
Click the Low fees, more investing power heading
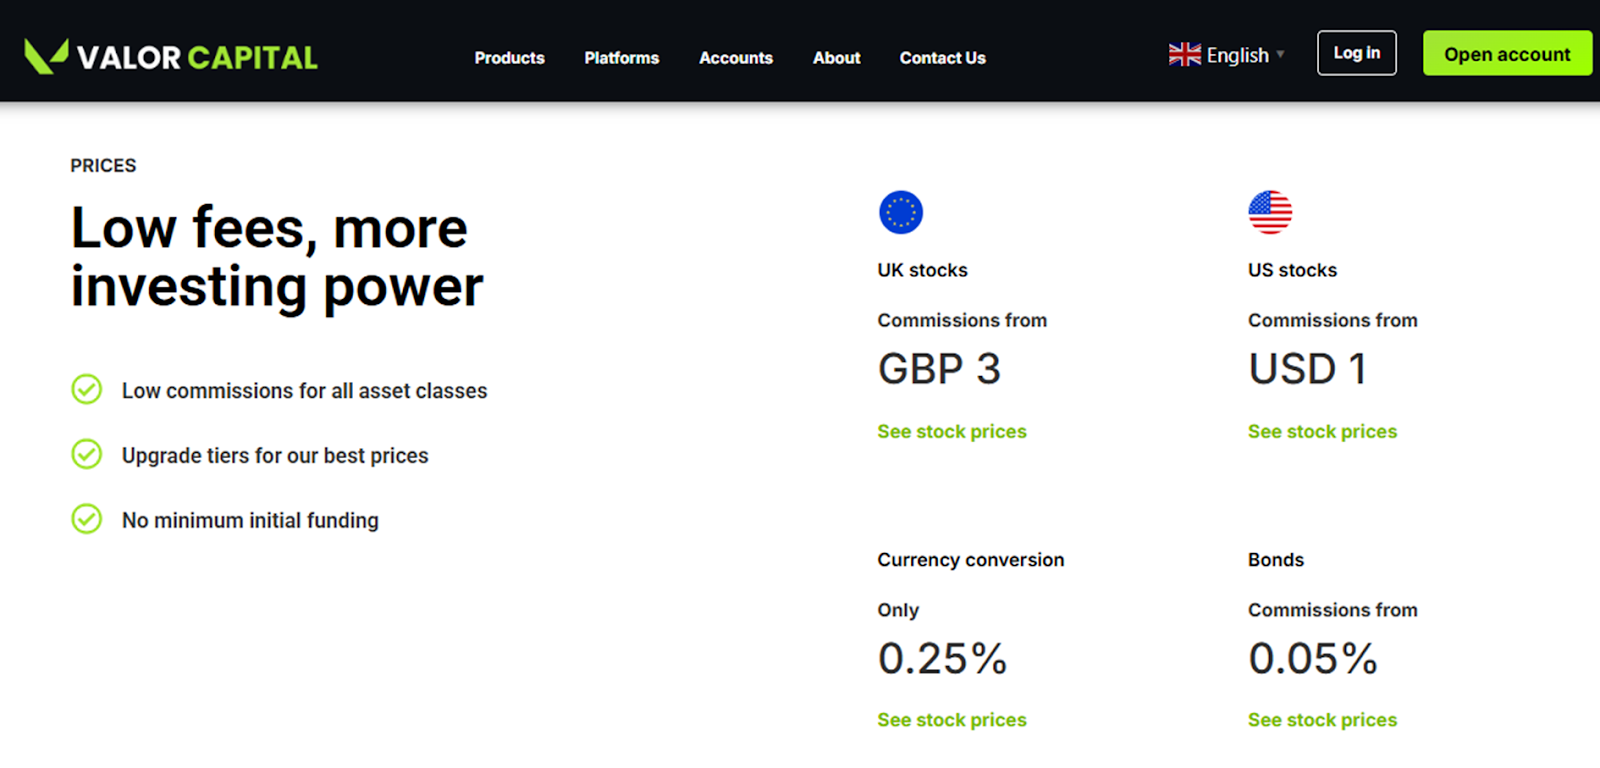click(x=277, y=257)
